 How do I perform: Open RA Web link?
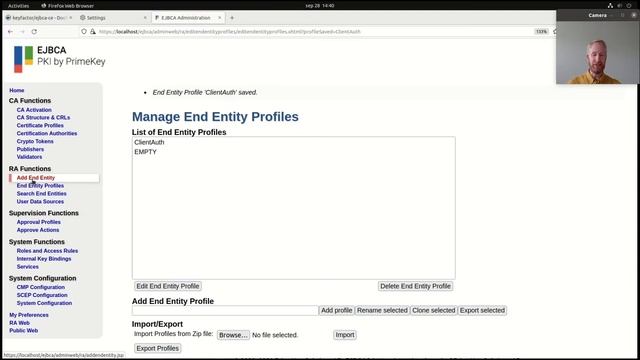pos(19,323)
